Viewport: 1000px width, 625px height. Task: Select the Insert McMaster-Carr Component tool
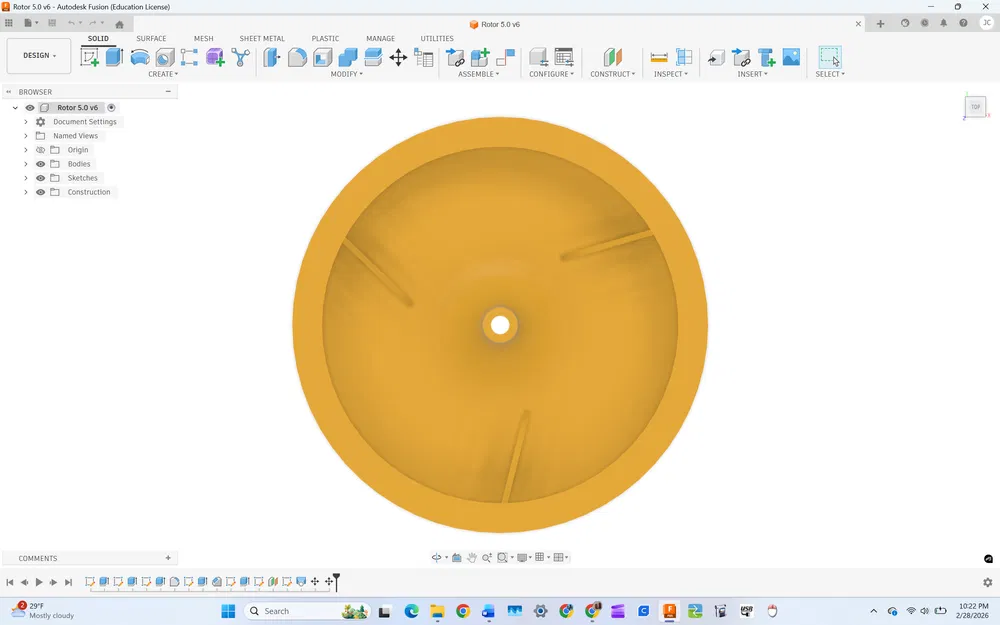coord(767,57)
